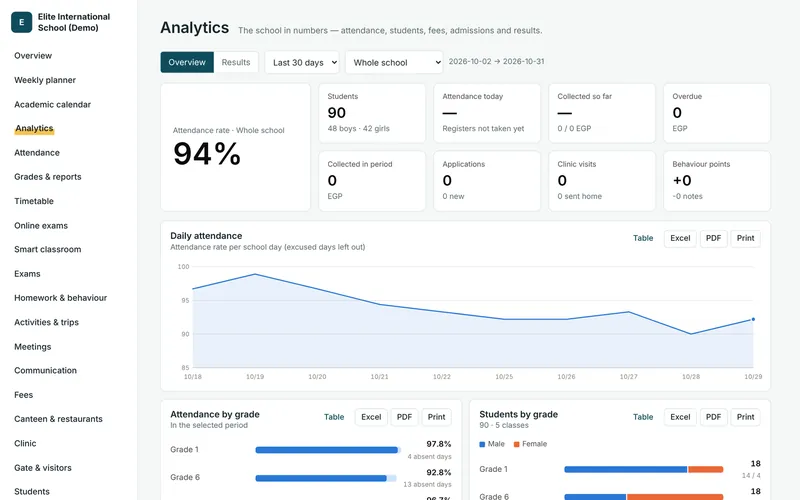Click the date range 2026-10-02 → 2026-10-31

(x=496, y=62)
